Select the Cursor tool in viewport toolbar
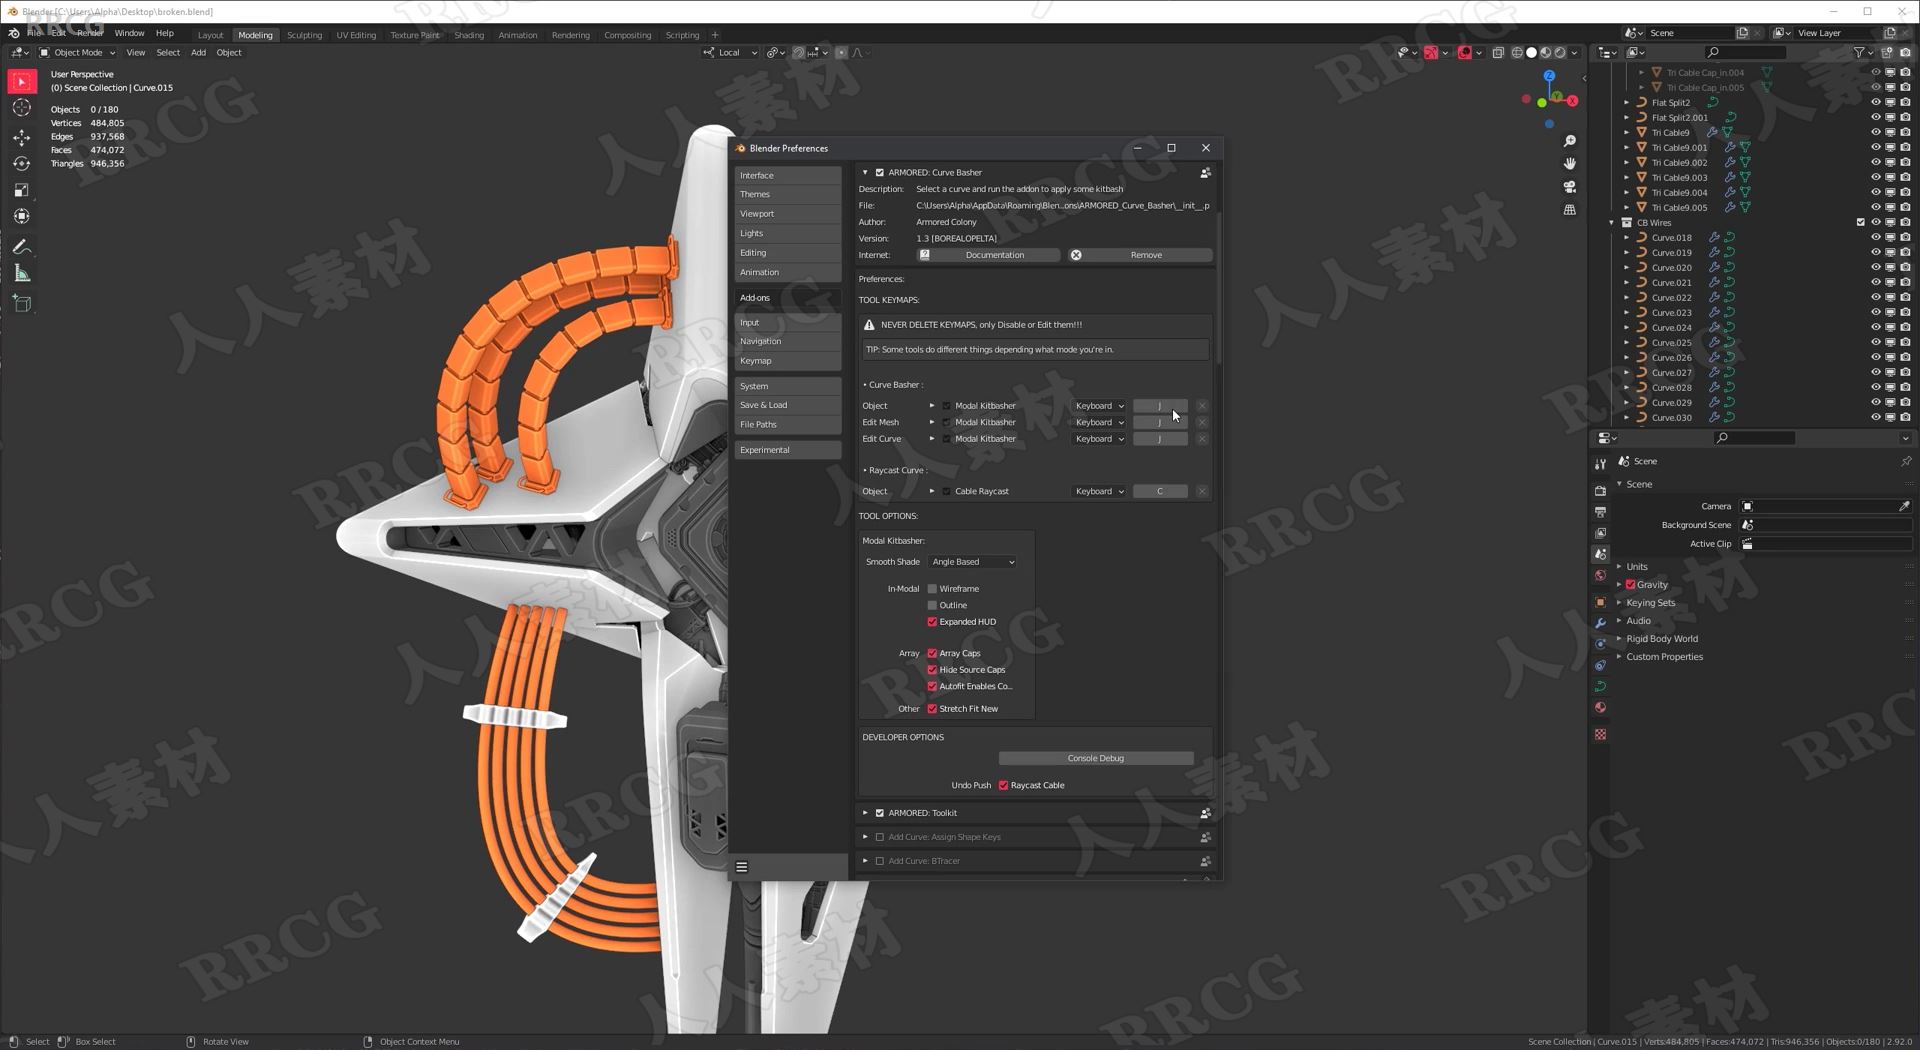Image resolution: width=1920 pixels, height=1050 pixels. coord(22,108)
